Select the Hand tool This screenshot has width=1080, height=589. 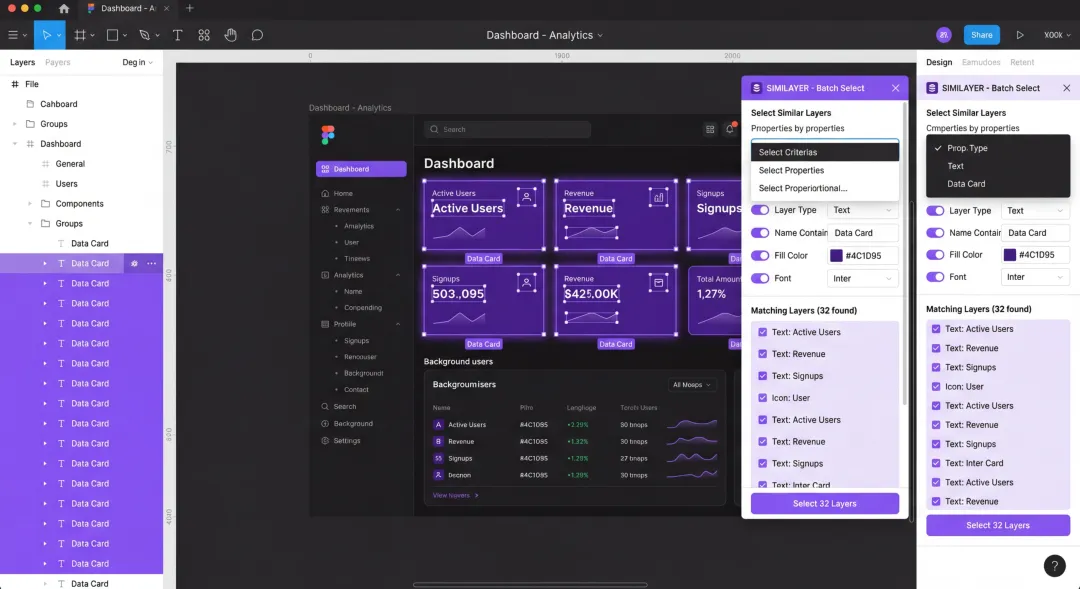click(x=231, y=35)
